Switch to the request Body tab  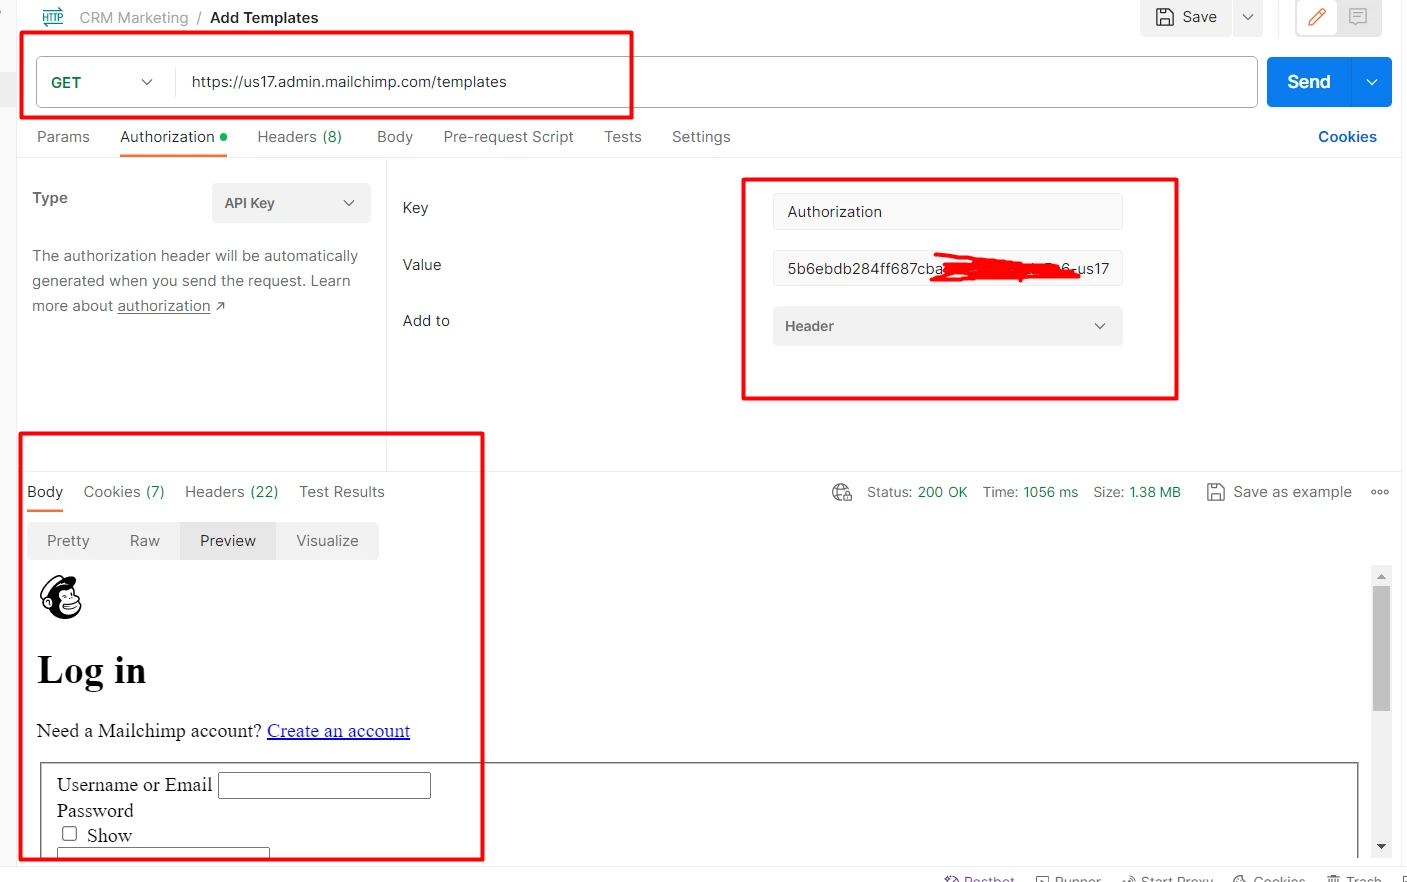tap(395, 137)
